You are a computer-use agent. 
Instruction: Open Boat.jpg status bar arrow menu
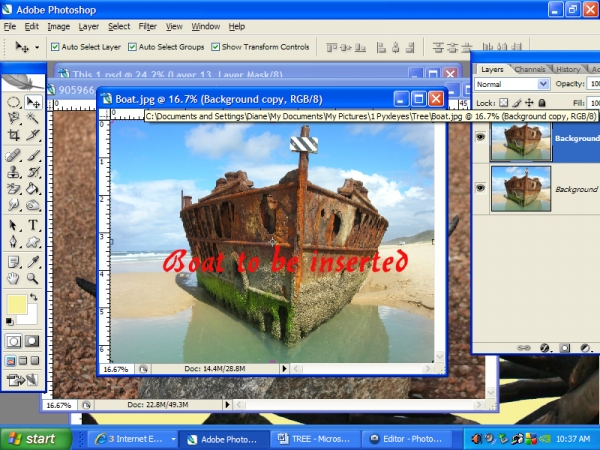(284, 368)
